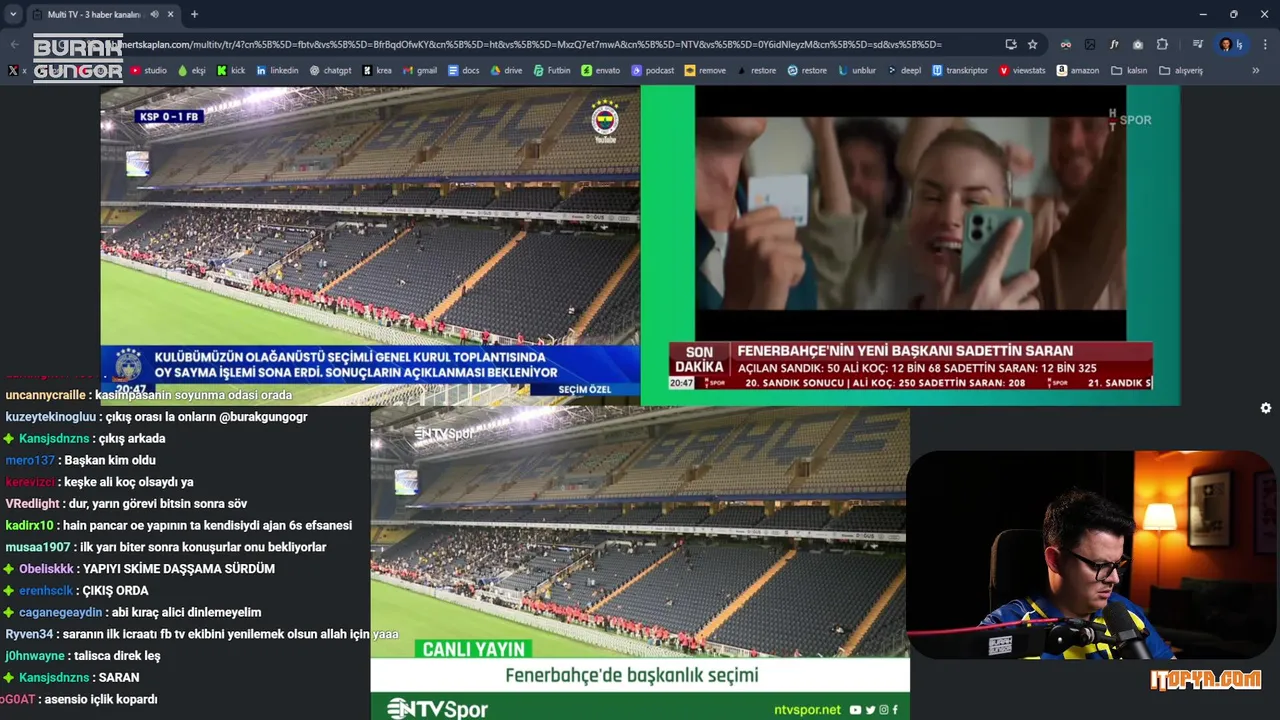Click chat username Obeliskkk
Viewport: 1280px width, 720px height.
[x=46, y=569]
